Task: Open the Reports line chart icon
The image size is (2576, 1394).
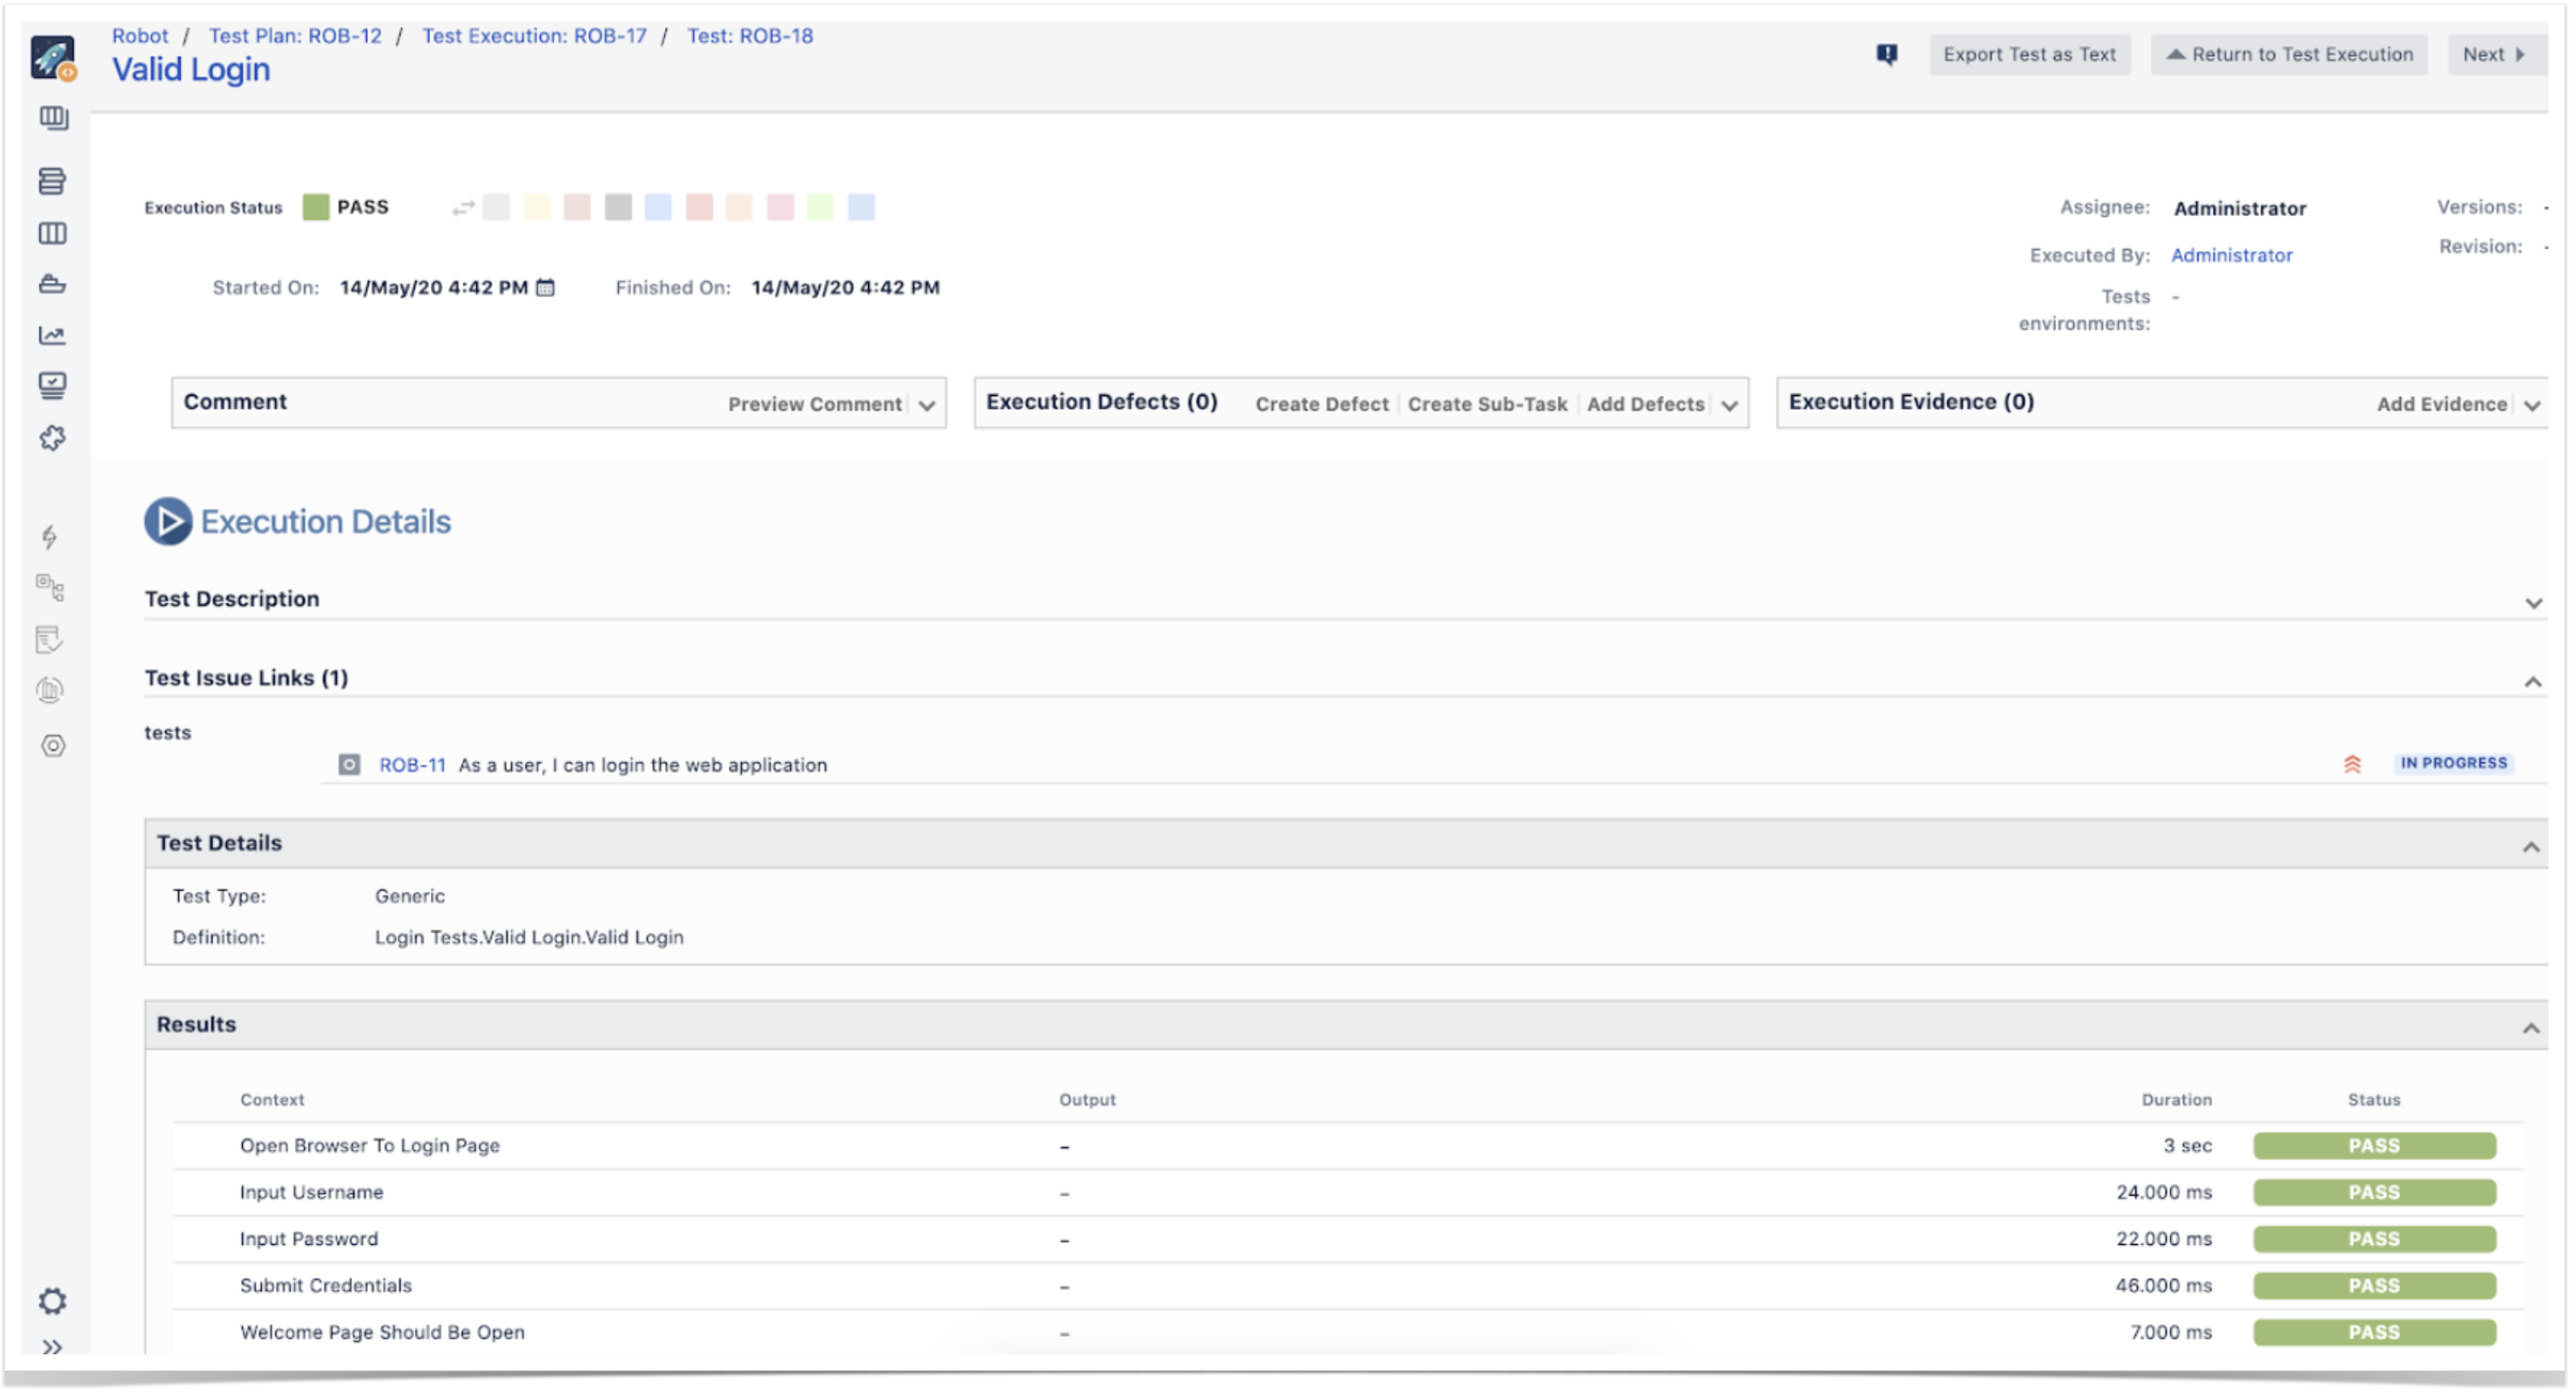Action: point(52,336)
